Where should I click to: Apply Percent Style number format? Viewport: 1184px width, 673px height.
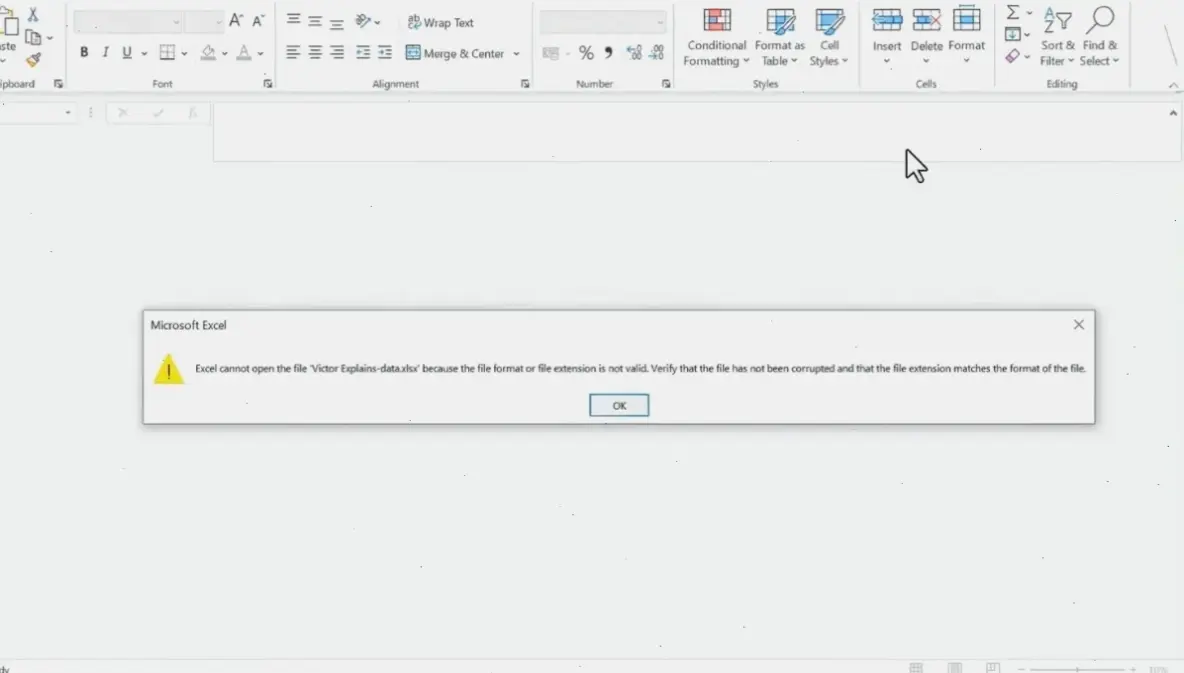(586, 54)
